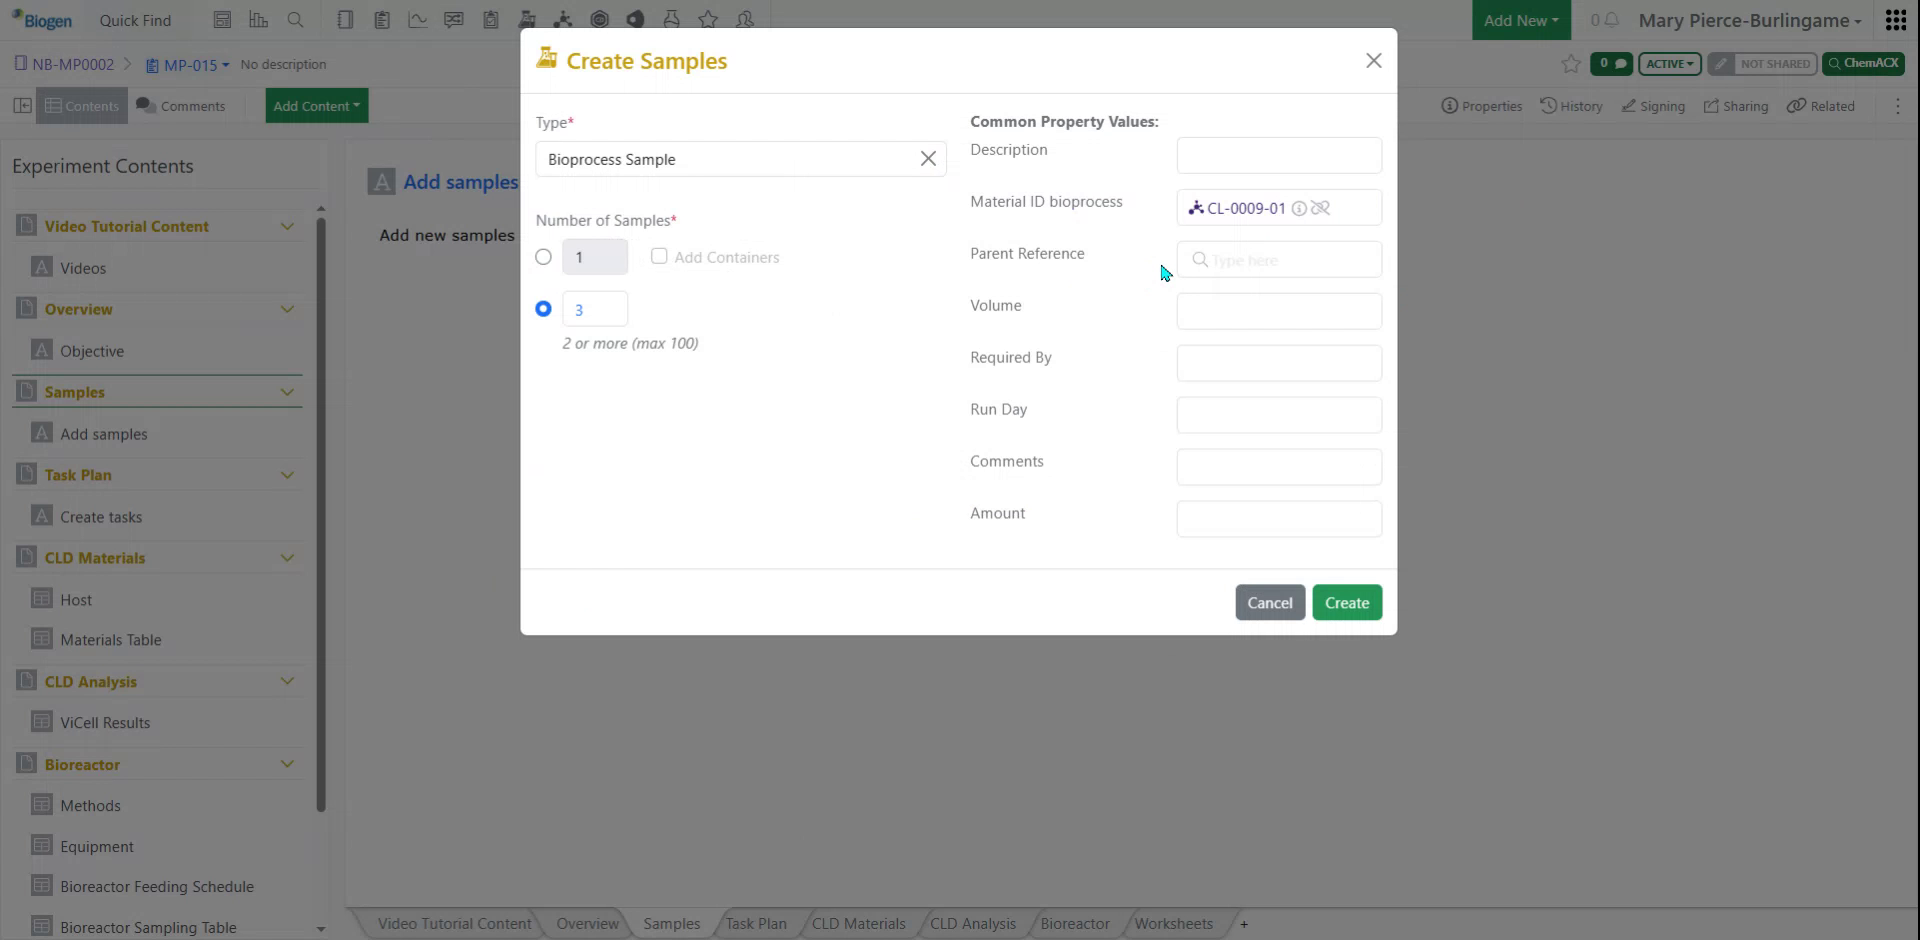Viewport: 1920px width, 940px height.
Task: Open the clipboard tool in the top toolbar
Action: (x=382, y=19)
